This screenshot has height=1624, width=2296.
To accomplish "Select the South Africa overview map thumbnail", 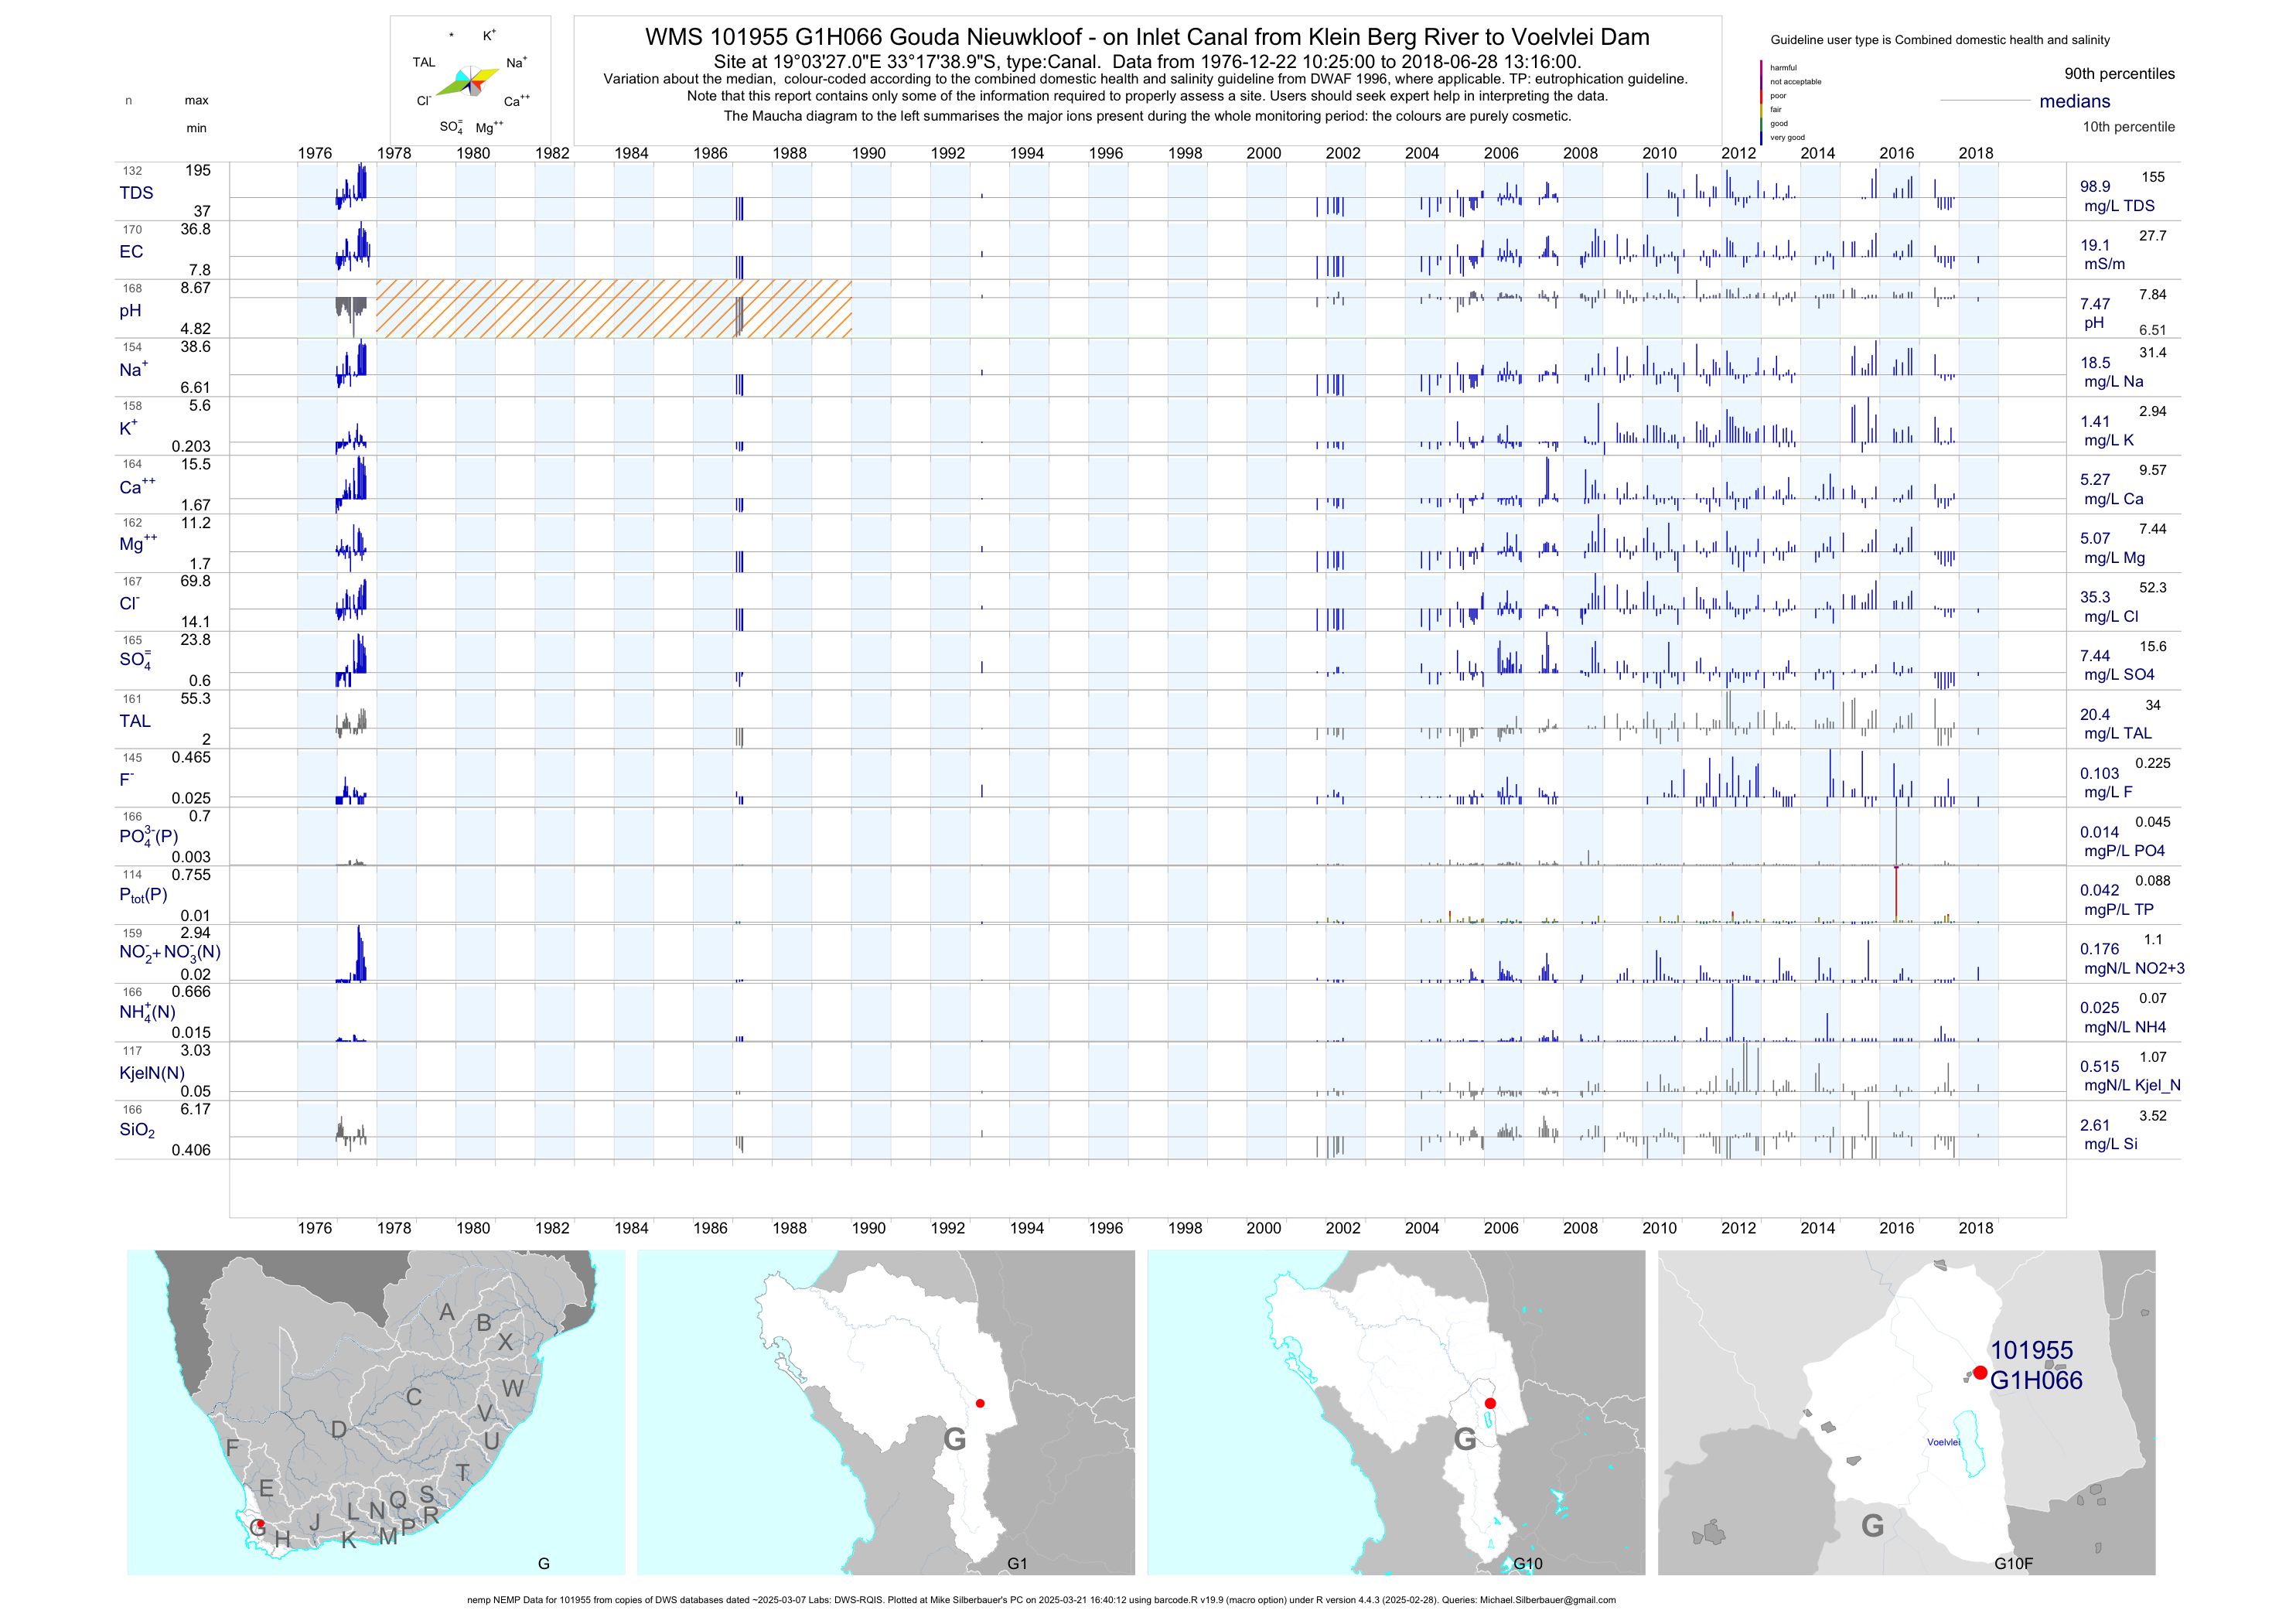I will click(375, 1412).
